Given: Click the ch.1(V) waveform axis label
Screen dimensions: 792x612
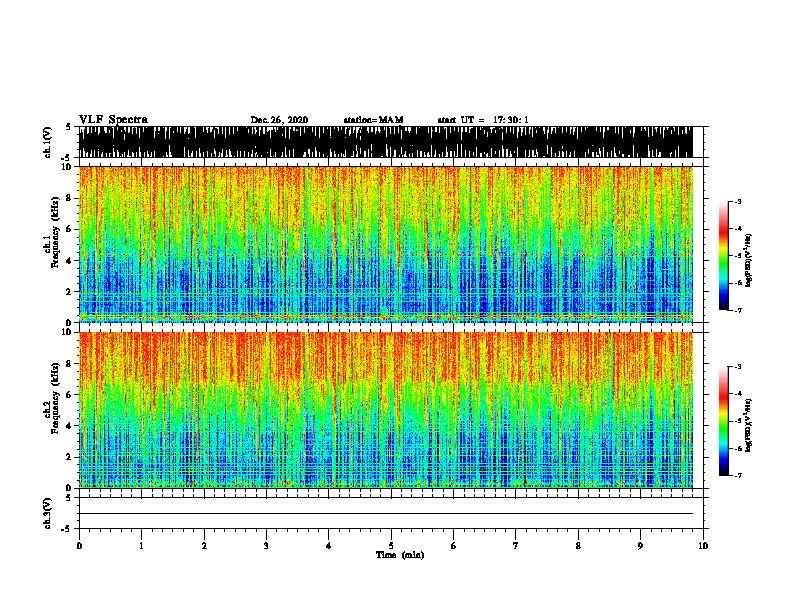Looking at the screenshot, I should 48,142.
